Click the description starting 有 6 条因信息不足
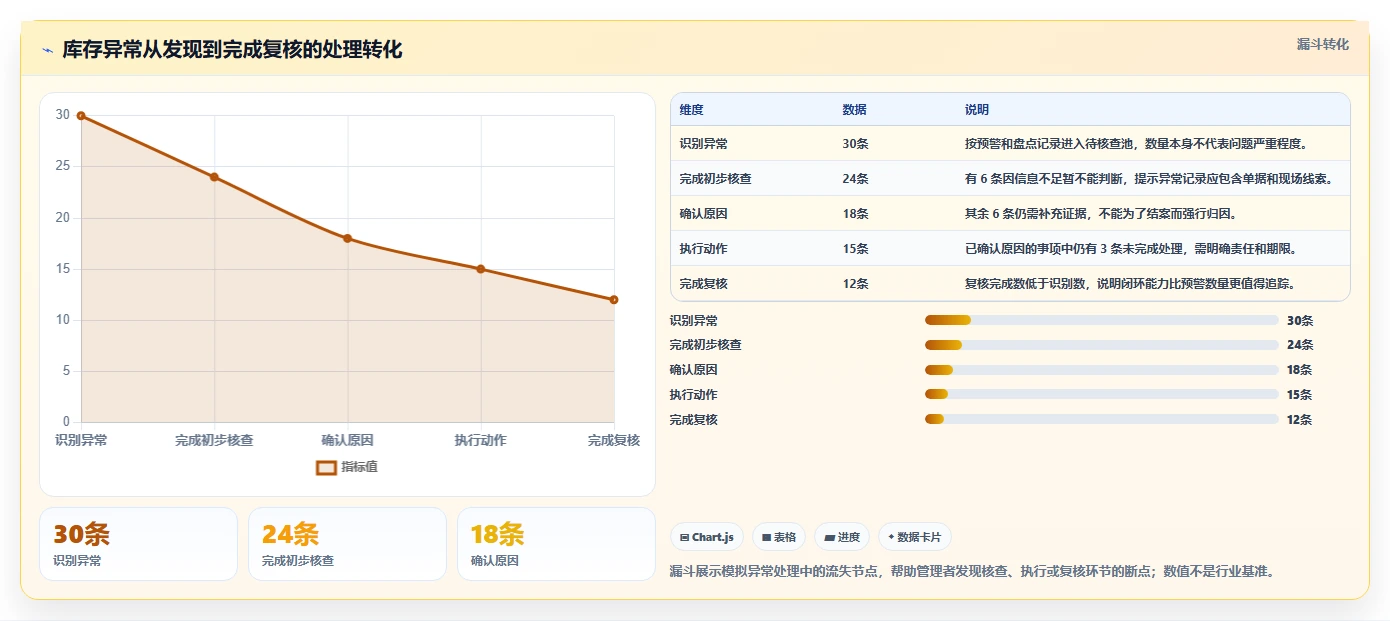 [1149, 179]
